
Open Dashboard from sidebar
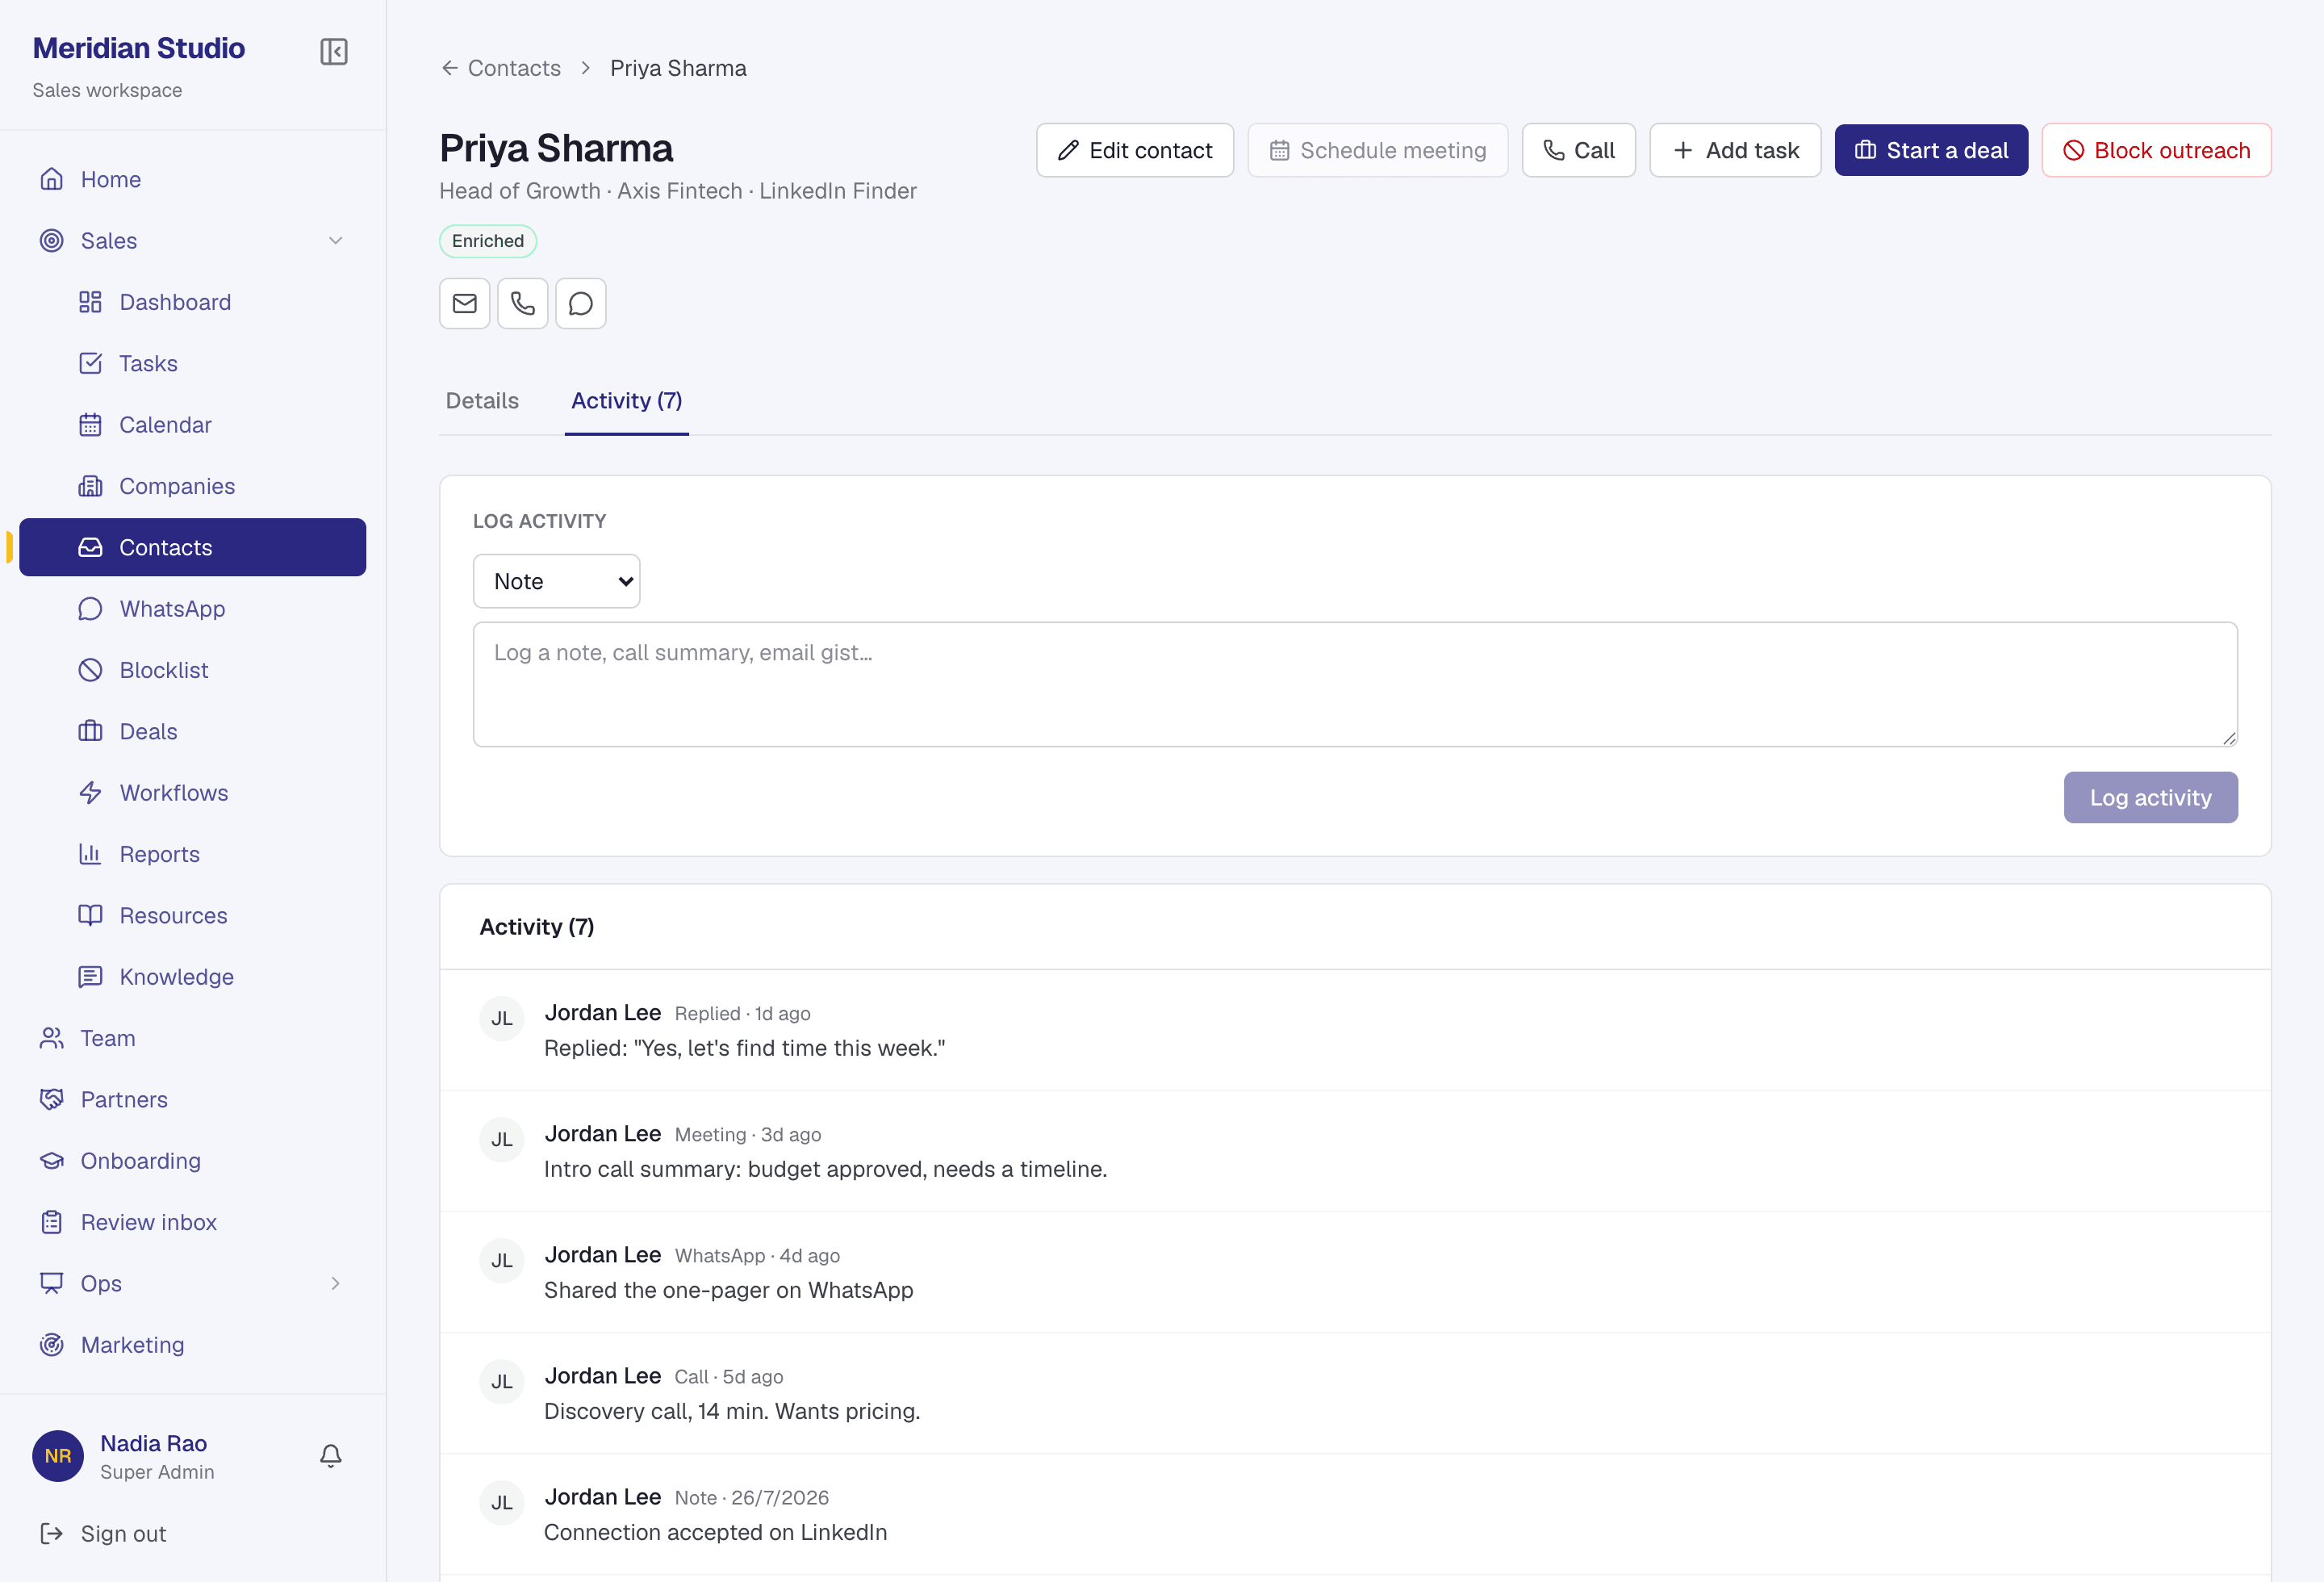(192, 302)
